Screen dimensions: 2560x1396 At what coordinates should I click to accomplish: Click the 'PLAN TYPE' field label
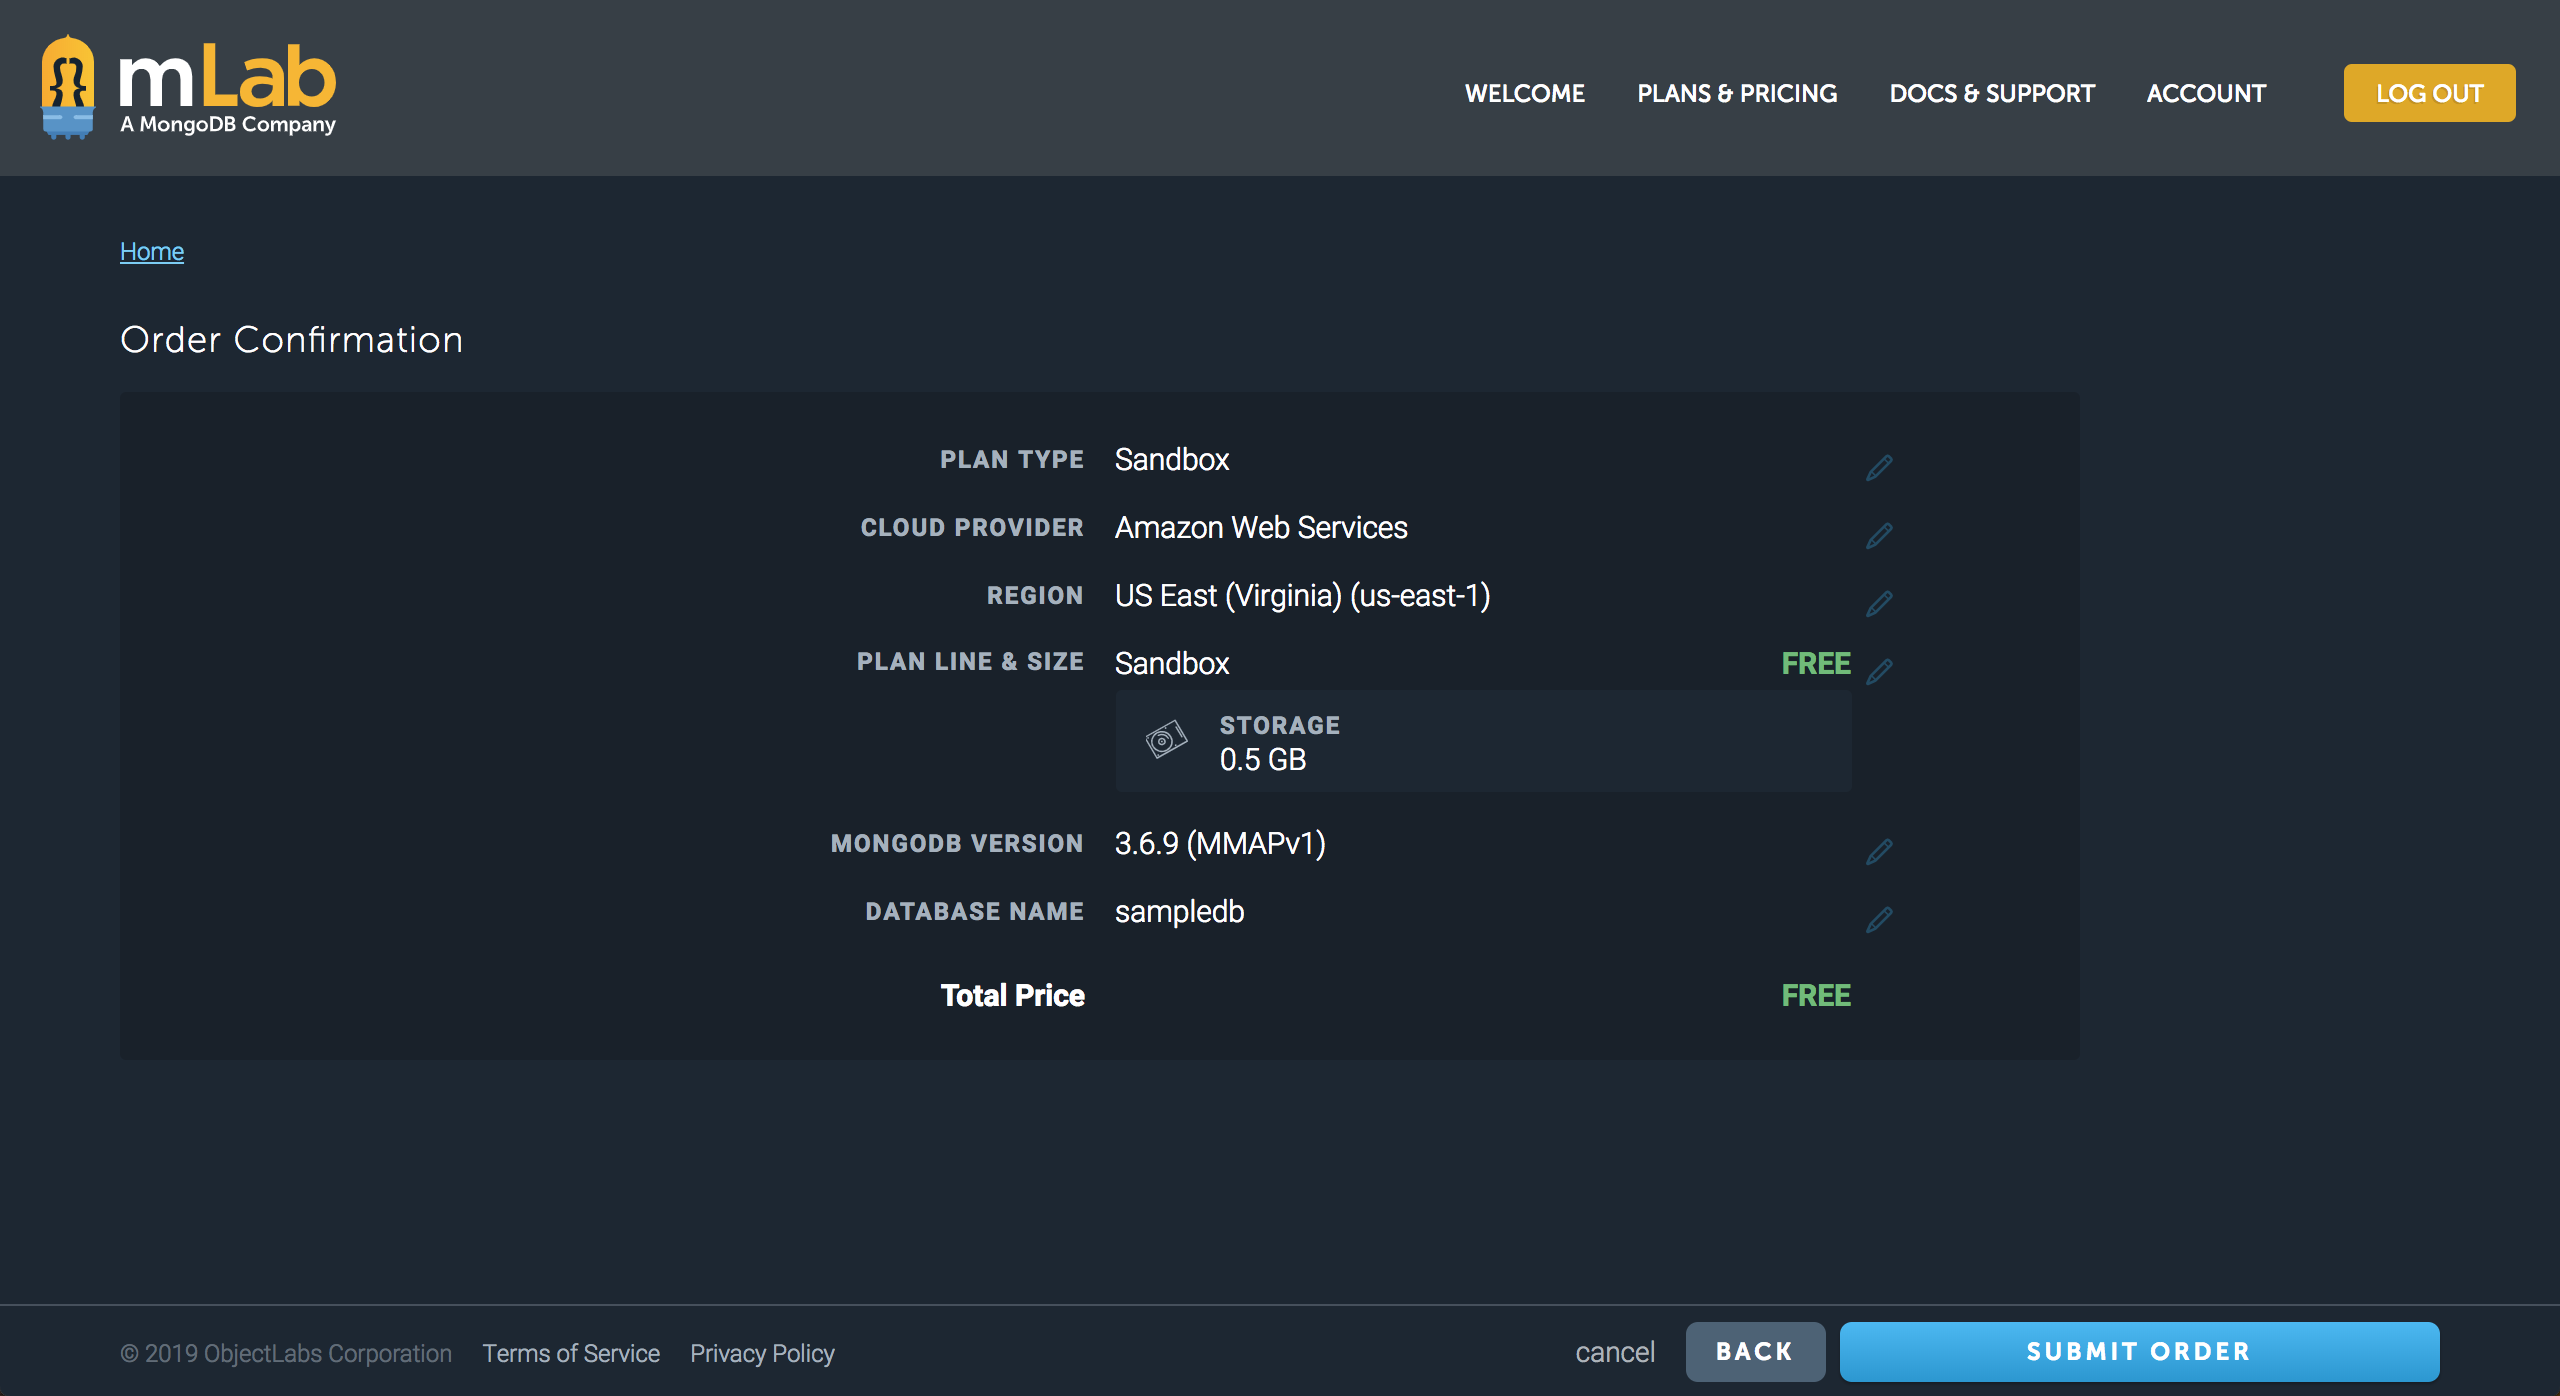tap(1012, 459)
